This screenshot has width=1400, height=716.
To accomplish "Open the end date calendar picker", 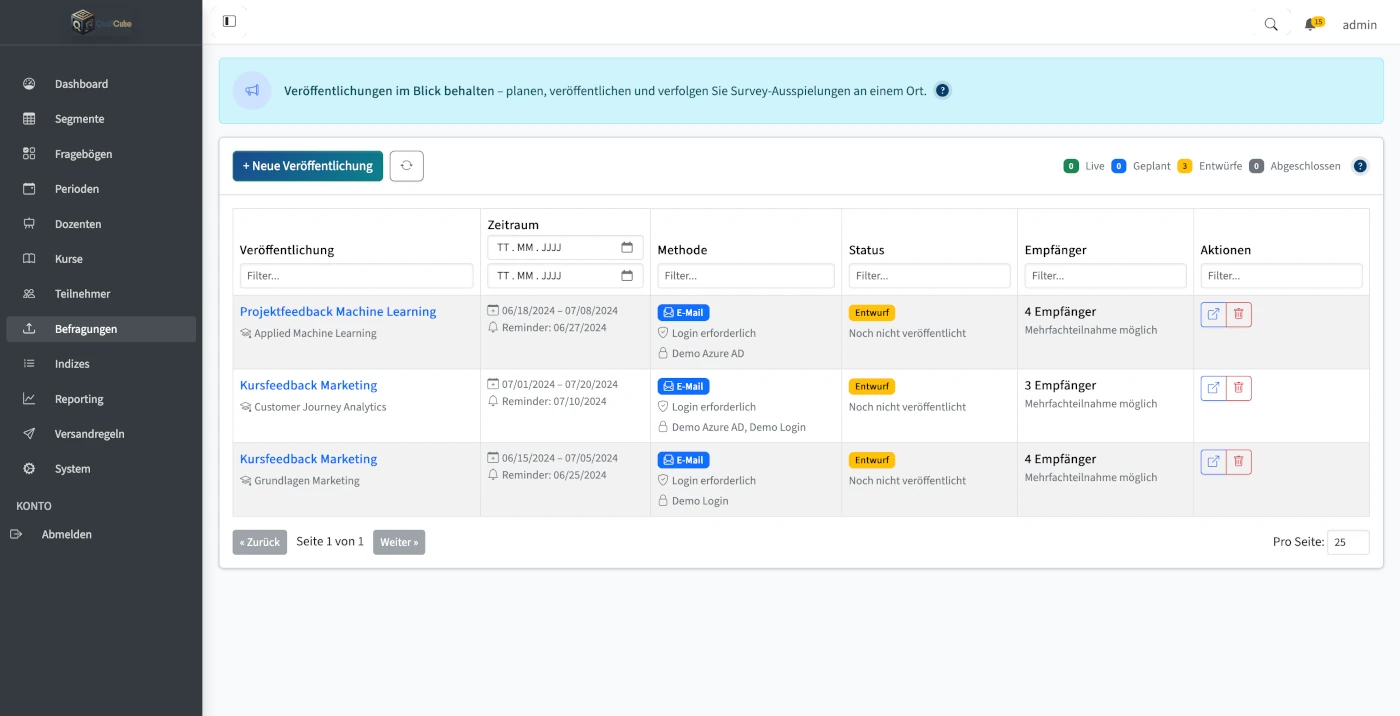I will [627, 275].
